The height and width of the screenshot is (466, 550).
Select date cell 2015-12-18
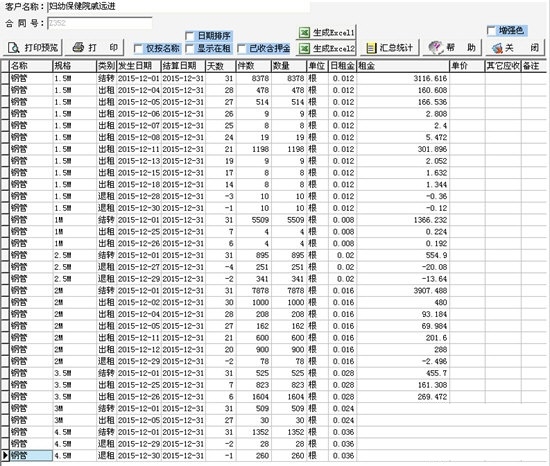coord(139,184)
